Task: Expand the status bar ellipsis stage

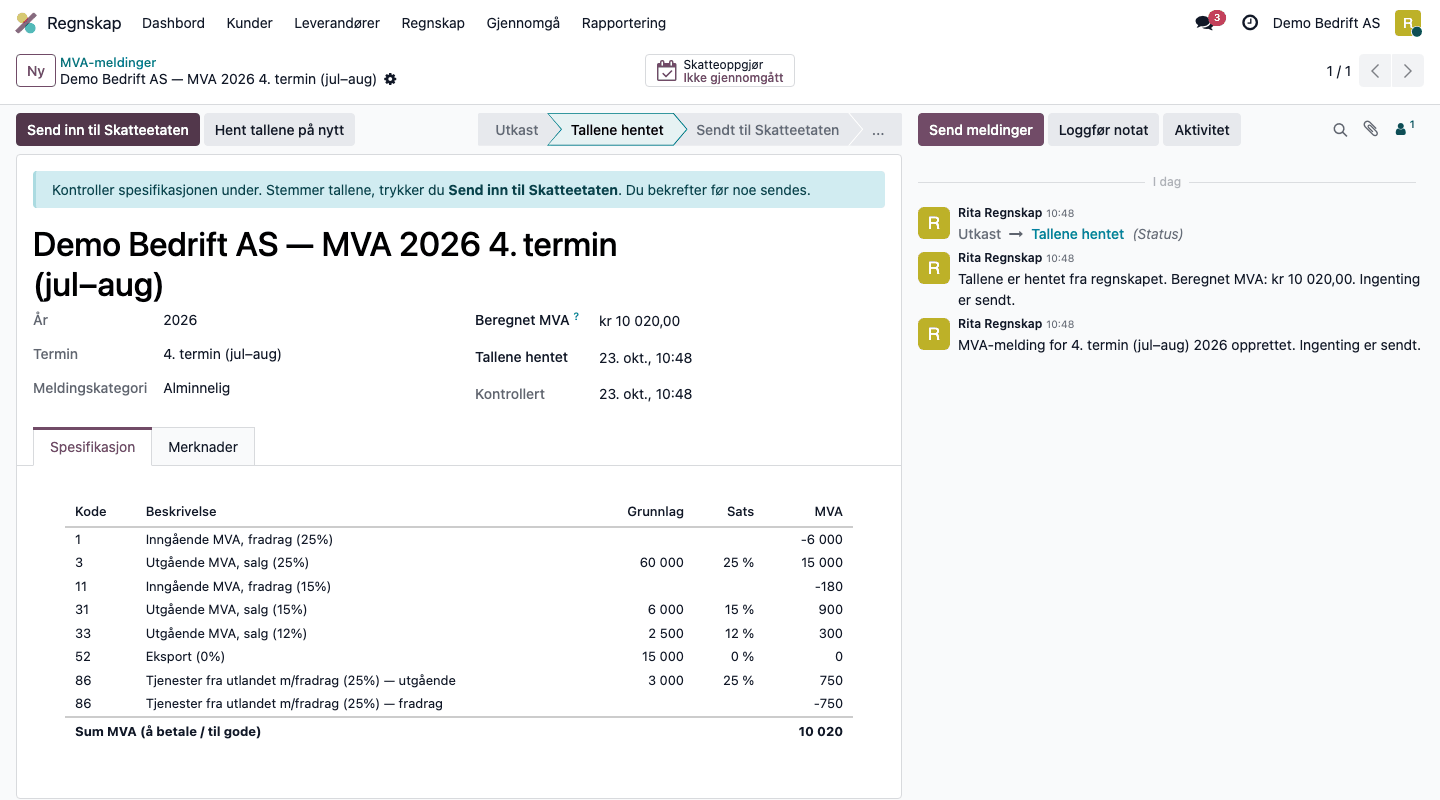Action: [877, 130]
